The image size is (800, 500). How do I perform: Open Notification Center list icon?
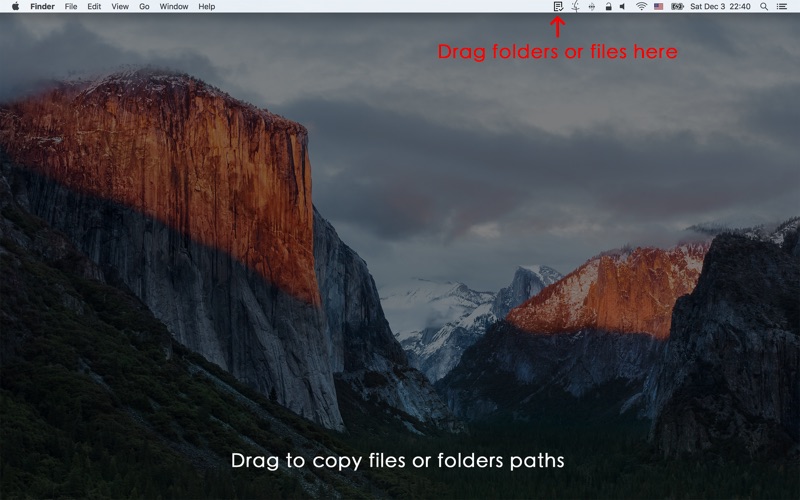click(782, 6)
